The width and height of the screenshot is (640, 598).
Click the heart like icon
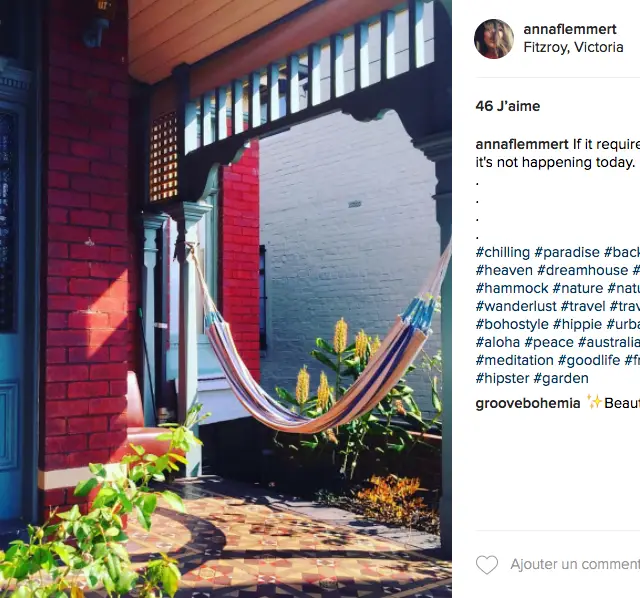(487, 565)
